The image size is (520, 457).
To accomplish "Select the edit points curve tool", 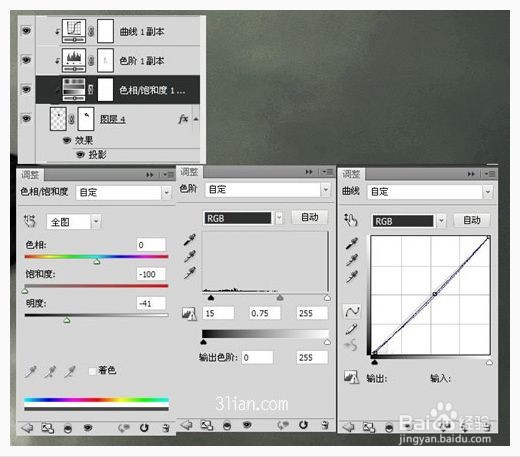I will [352, 311].
